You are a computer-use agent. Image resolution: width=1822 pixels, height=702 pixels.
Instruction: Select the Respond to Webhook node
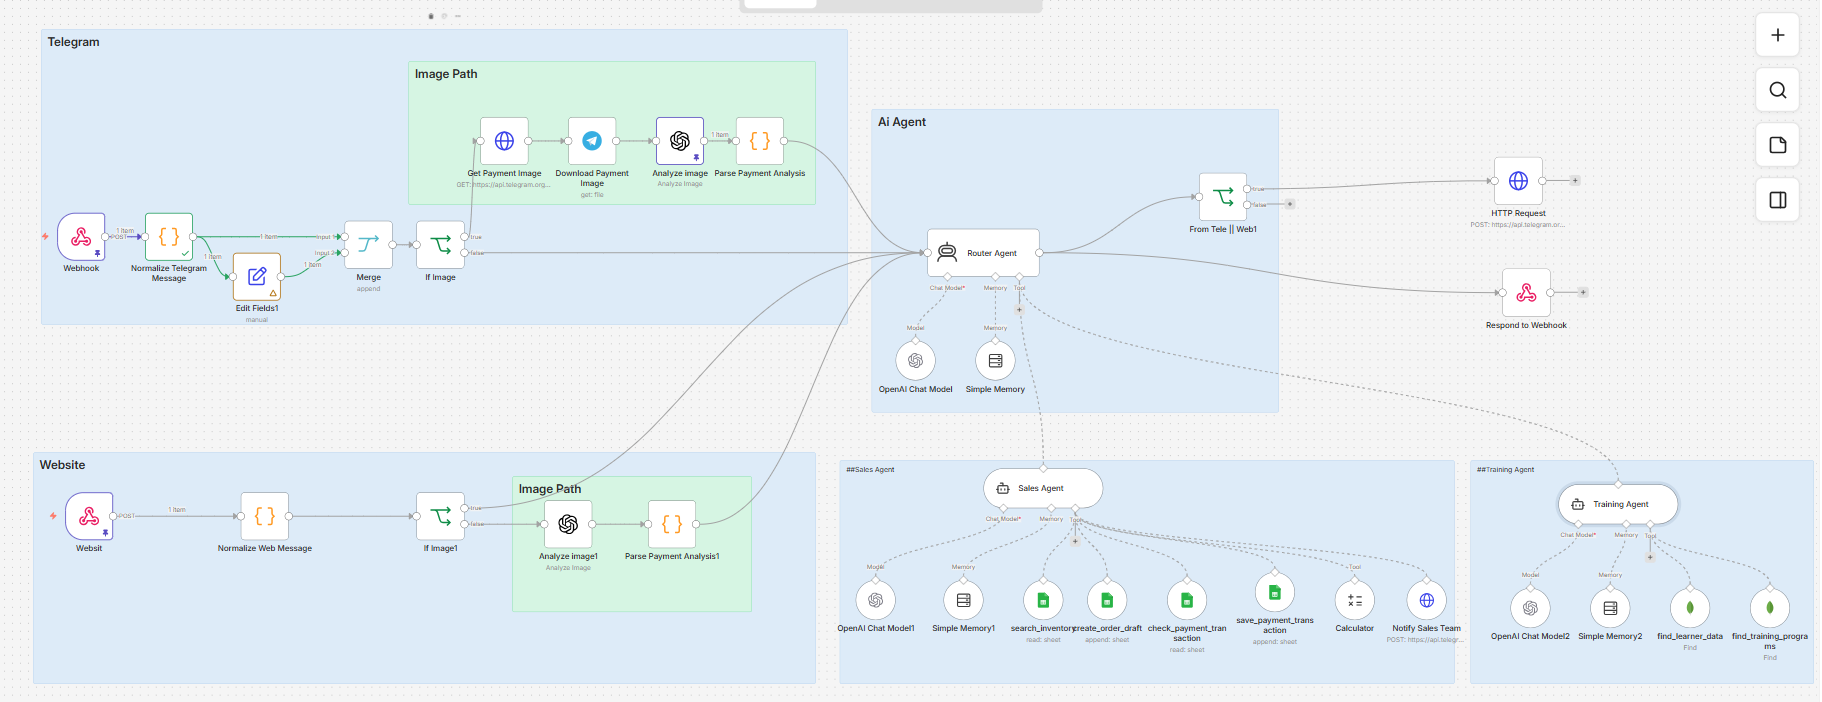(1526, 293)
